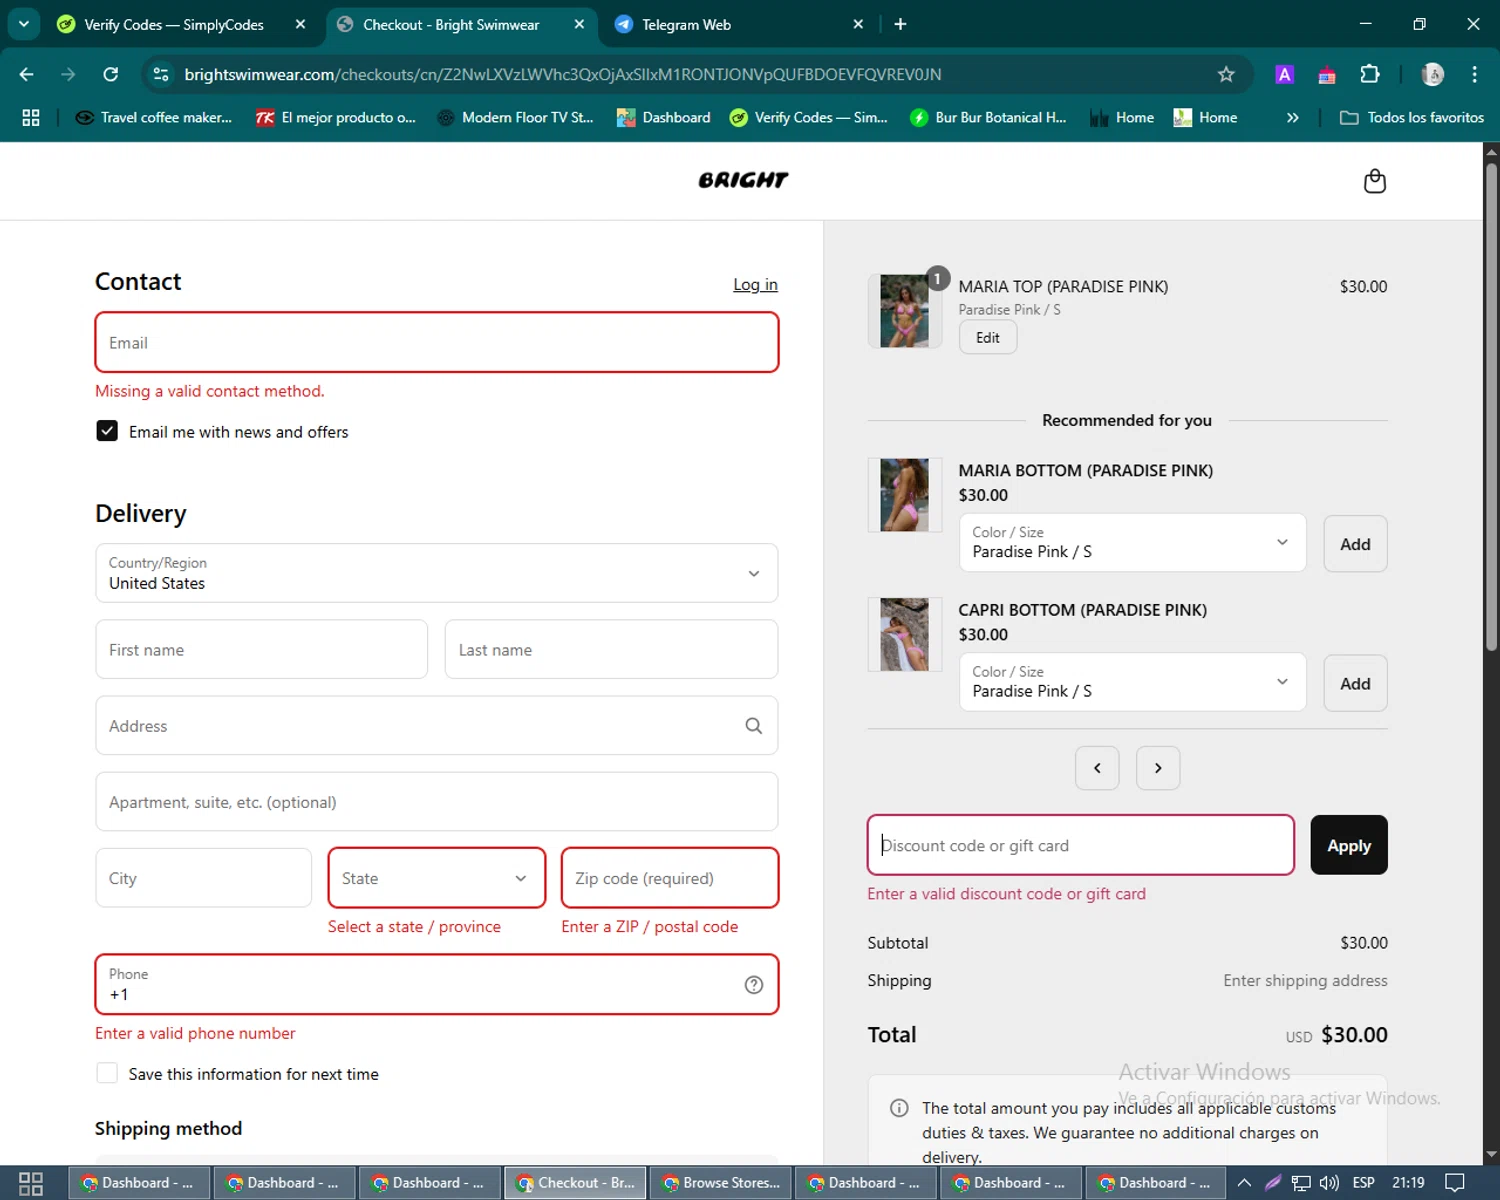Click the forward navigation arrow
The height and width of the screenshot is (1200, 1500).
68,74
